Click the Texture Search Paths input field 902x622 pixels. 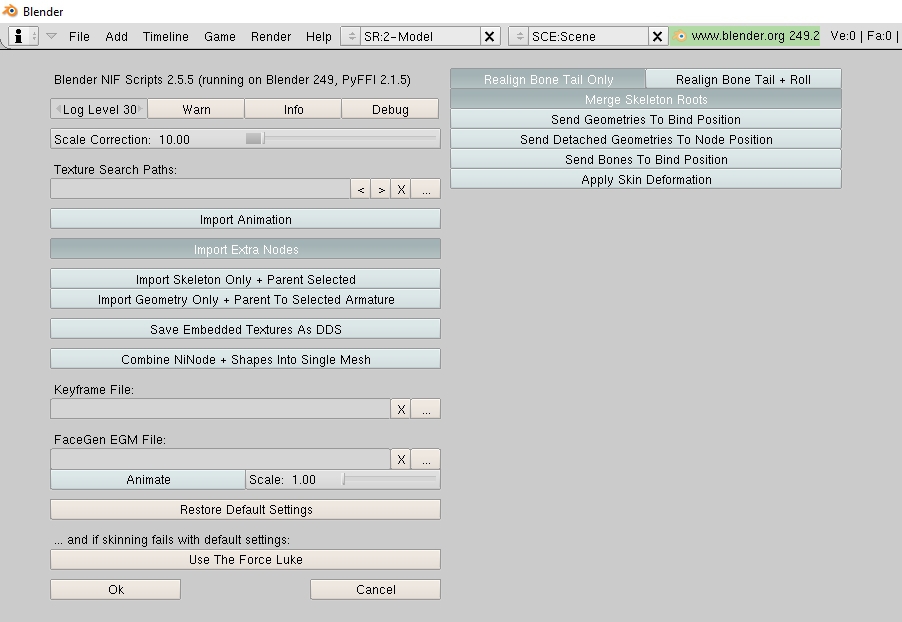(x=200, y=189)
